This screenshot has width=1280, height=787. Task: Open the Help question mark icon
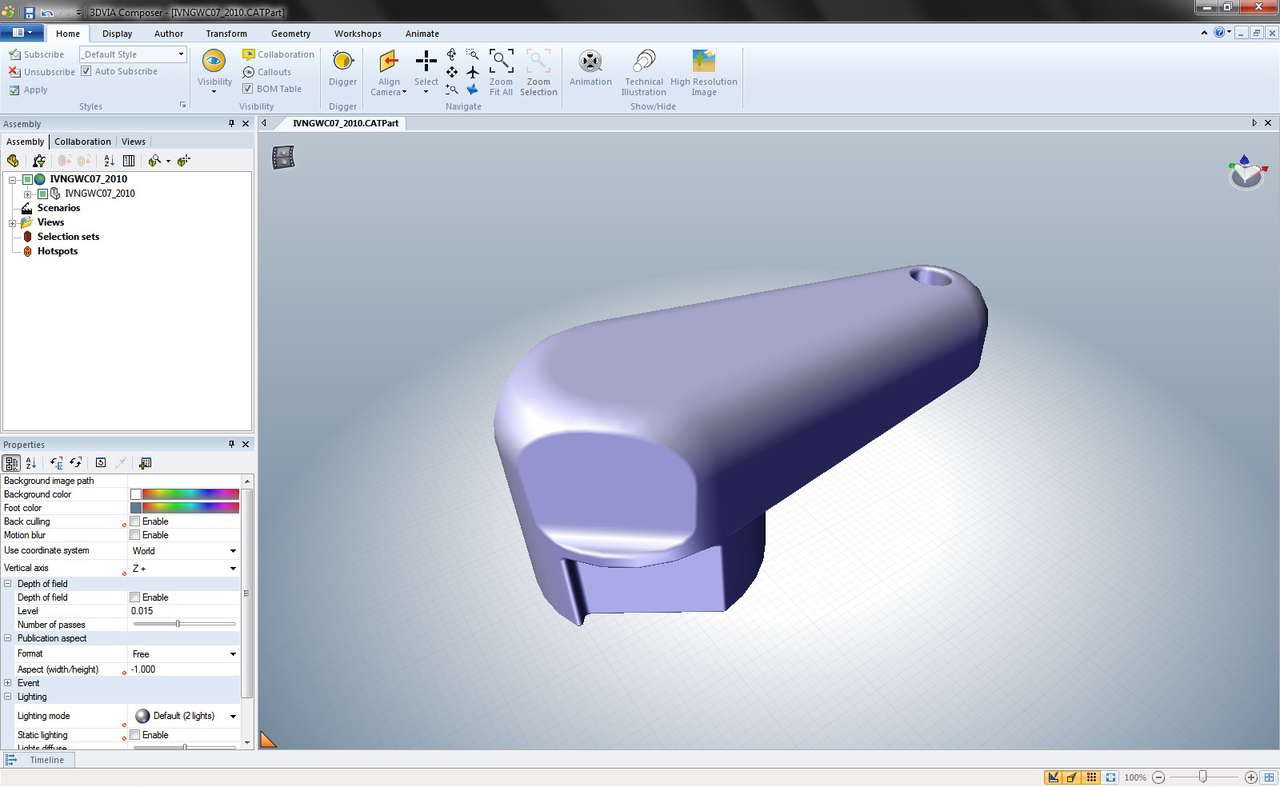tap(1220, 32)
